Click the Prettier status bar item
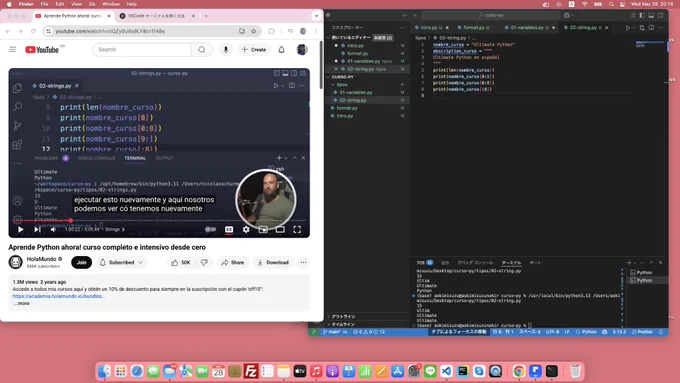 (642, 332)
